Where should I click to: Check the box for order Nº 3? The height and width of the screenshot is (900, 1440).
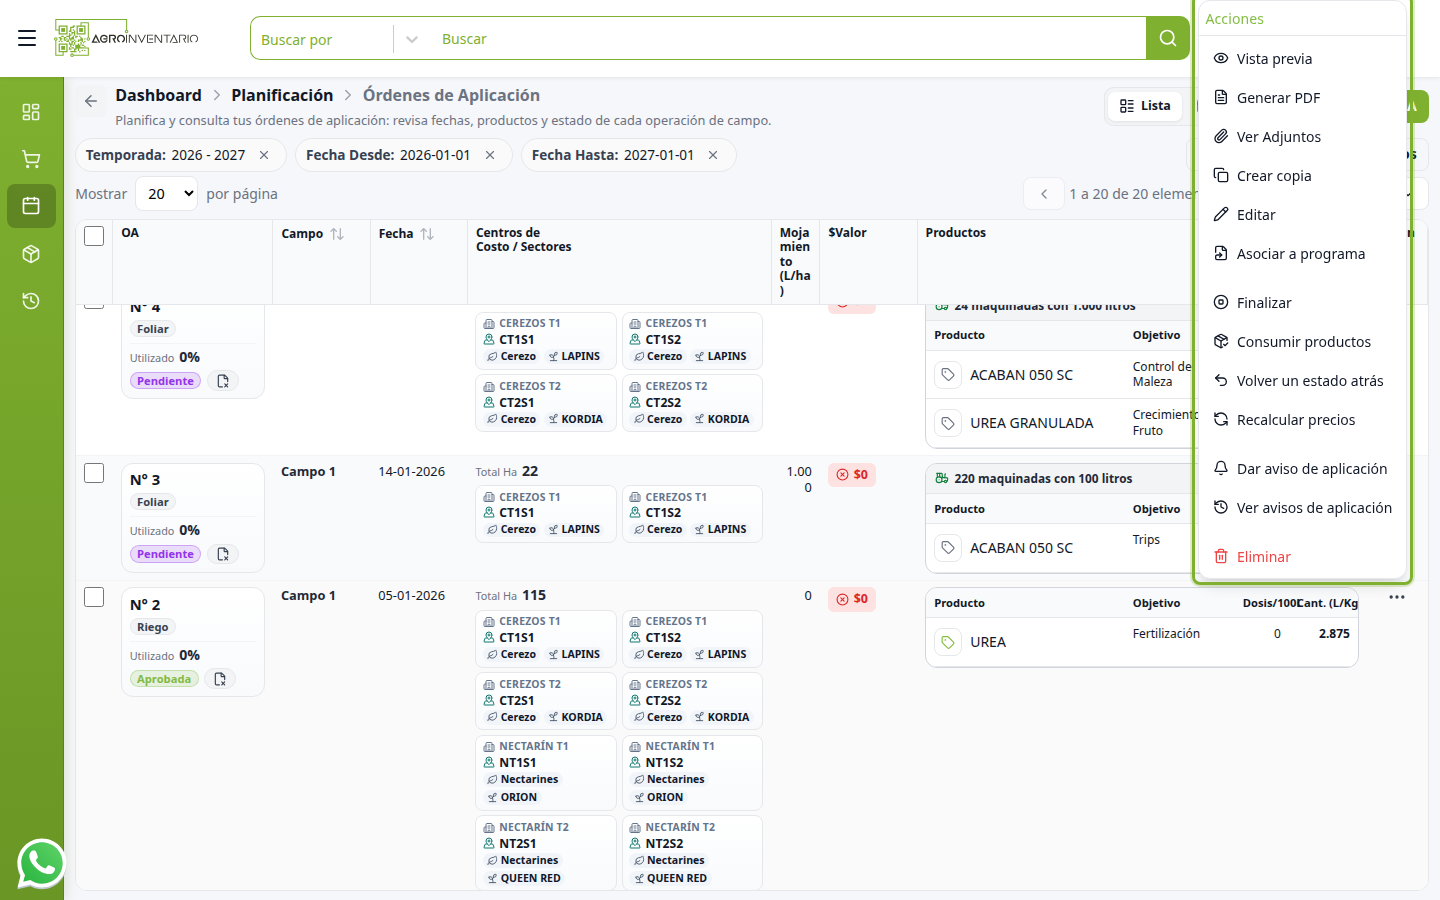(94, 473)
